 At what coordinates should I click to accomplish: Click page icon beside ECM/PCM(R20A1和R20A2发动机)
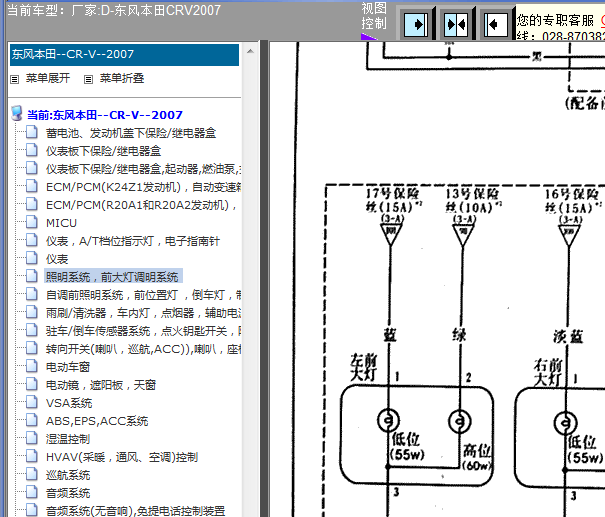coord(32,204)
